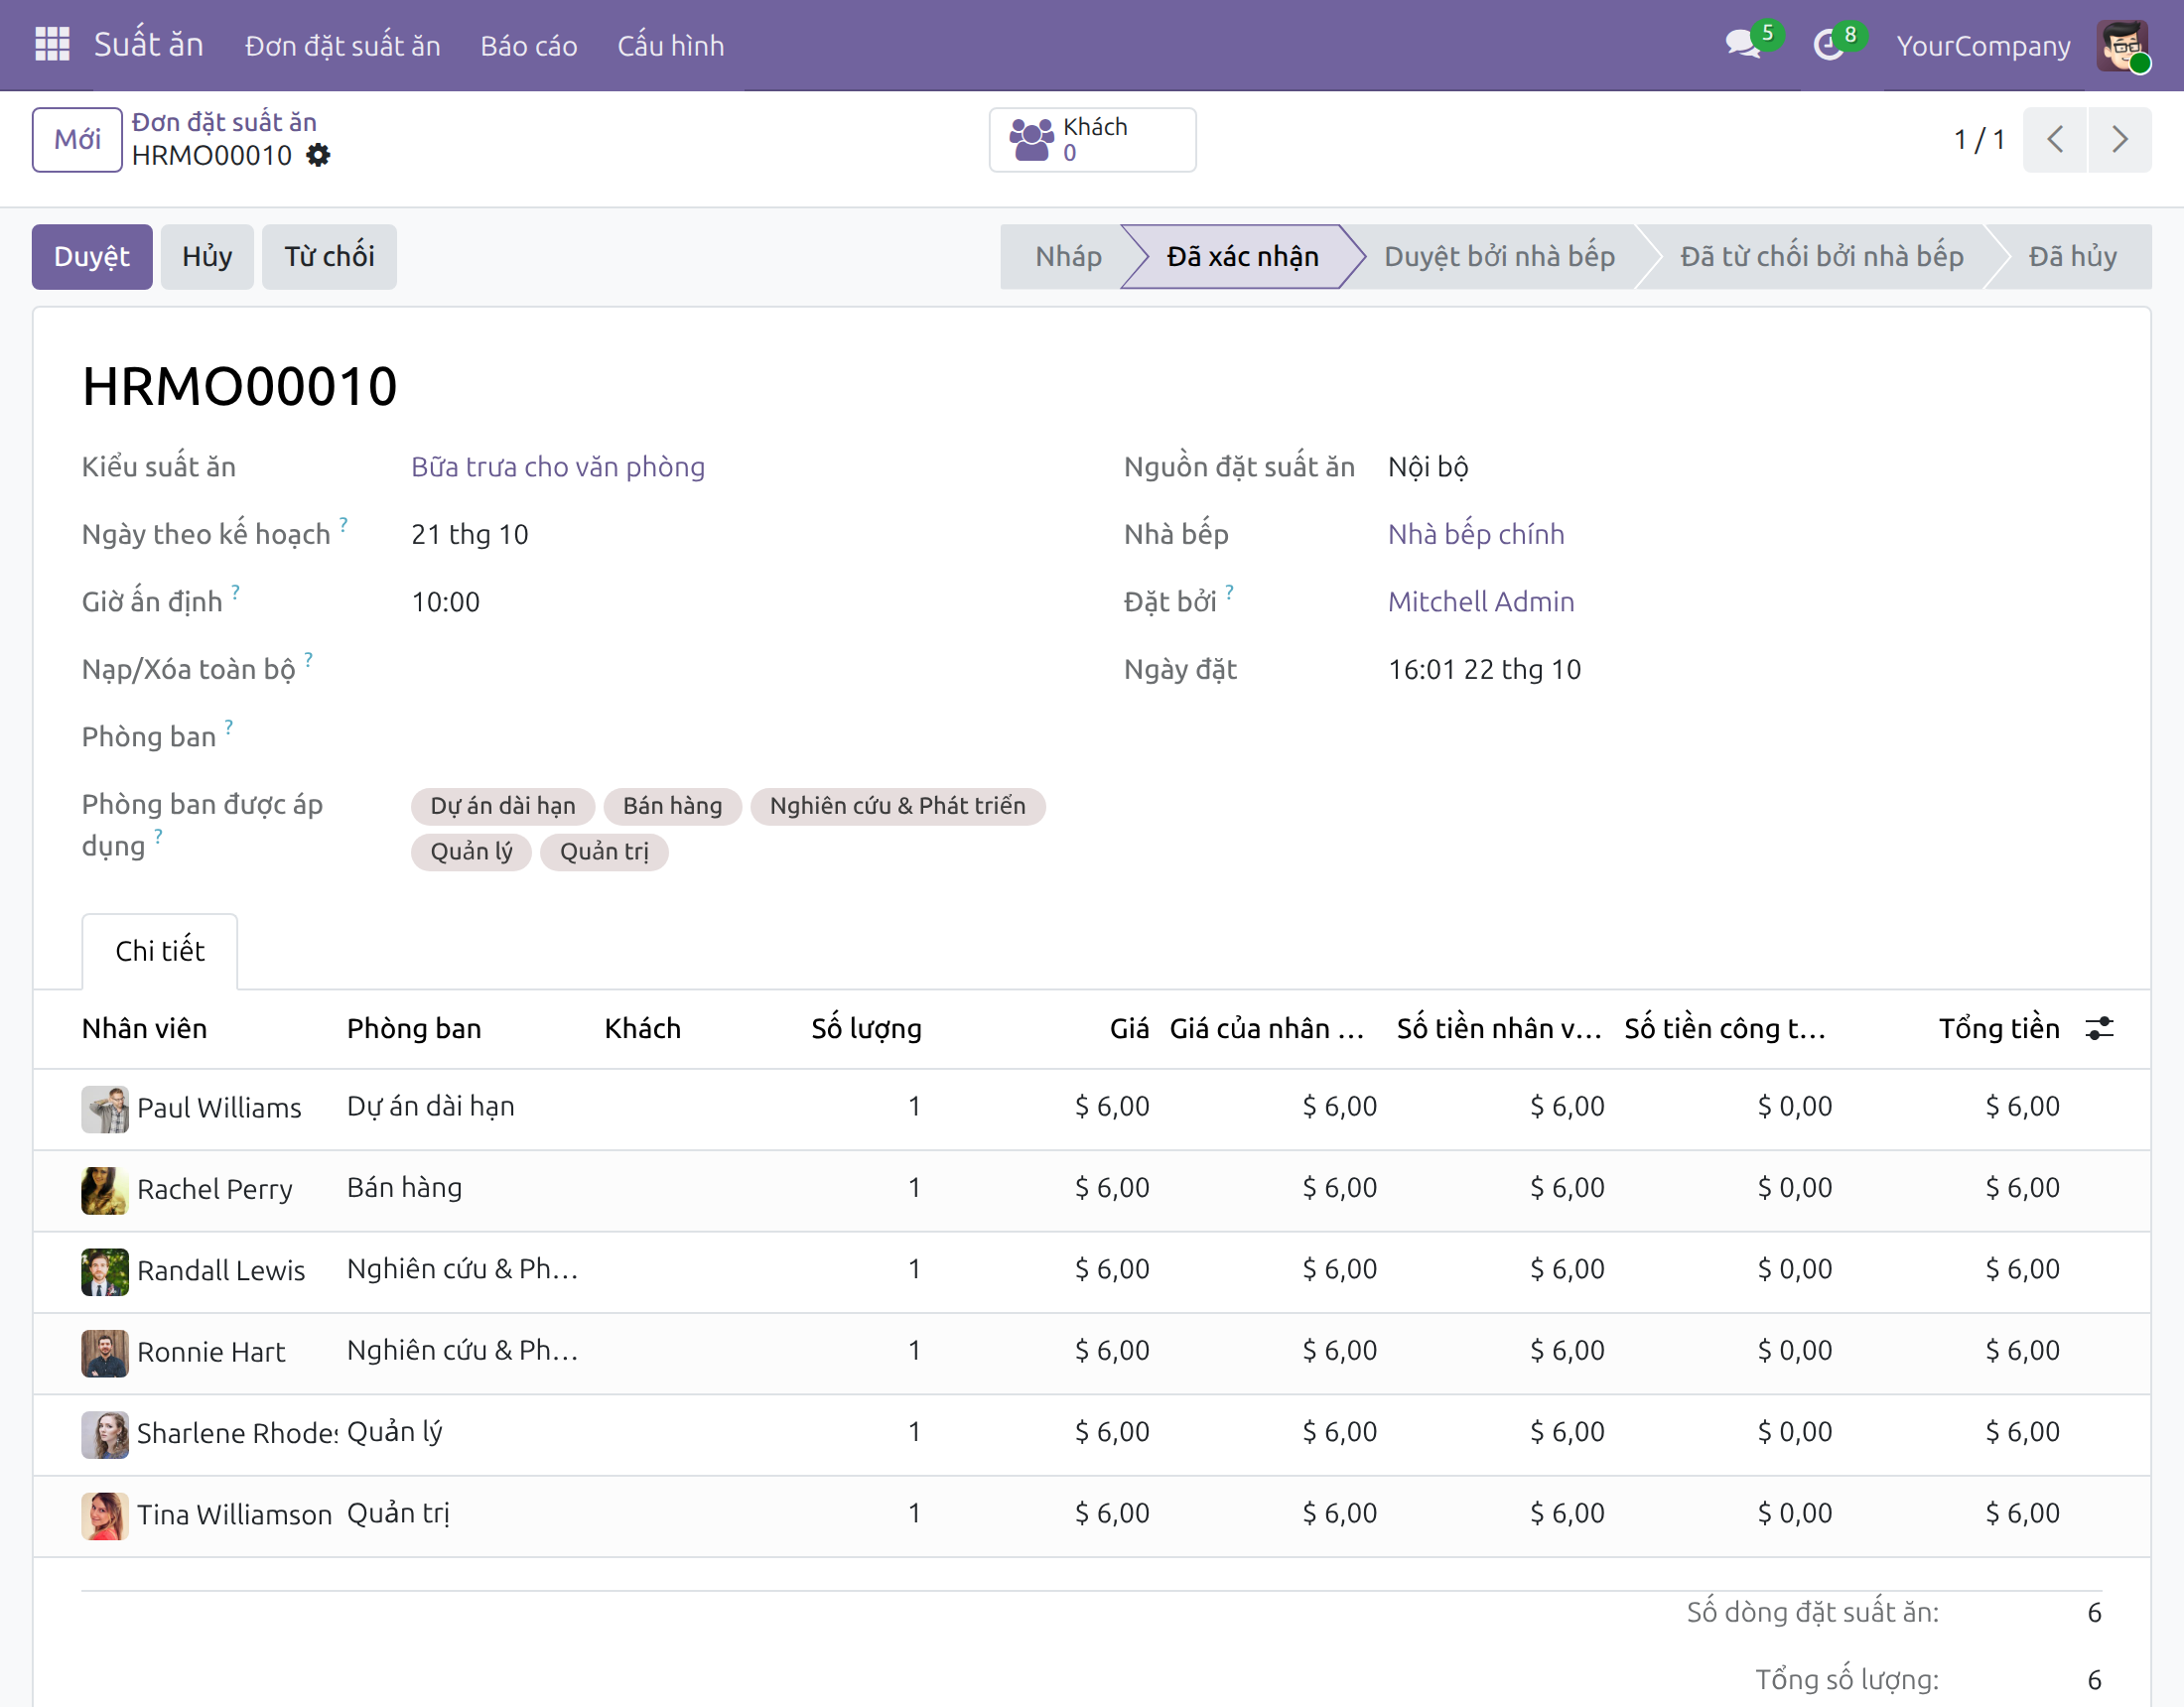Open the chat messages icon
The height and width of the screenshot is (1707, 2184).
tap(1743, 44)
